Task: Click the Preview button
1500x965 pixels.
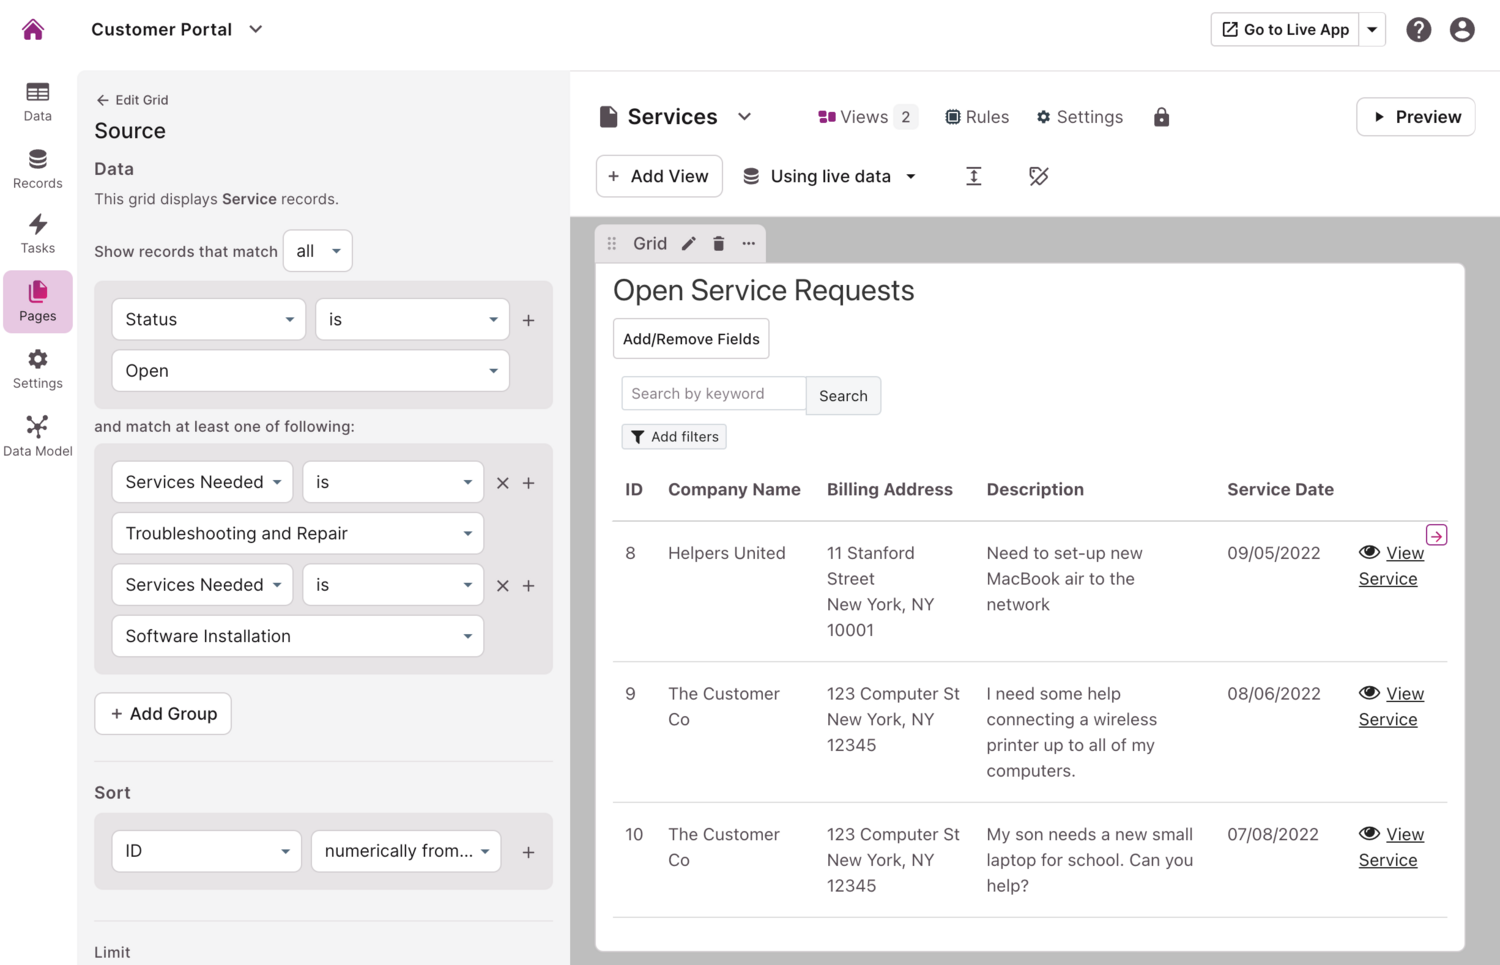Action: pyautogui.click(x=1415, y=117)
